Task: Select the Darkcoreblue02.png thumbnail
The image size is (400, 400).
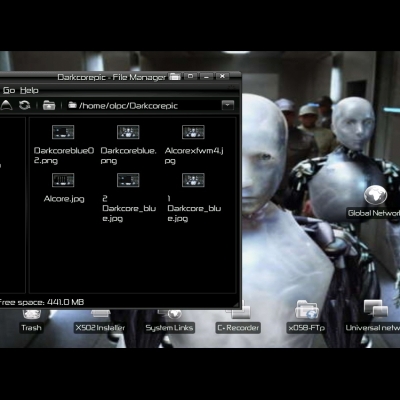Action: coord(63,132)
